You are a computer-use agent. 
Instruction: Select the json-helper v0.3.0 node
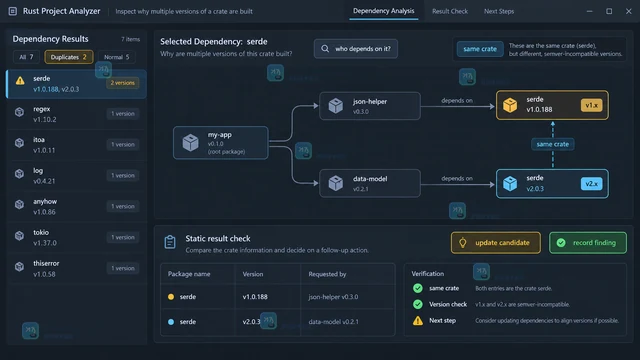(369, 106)
